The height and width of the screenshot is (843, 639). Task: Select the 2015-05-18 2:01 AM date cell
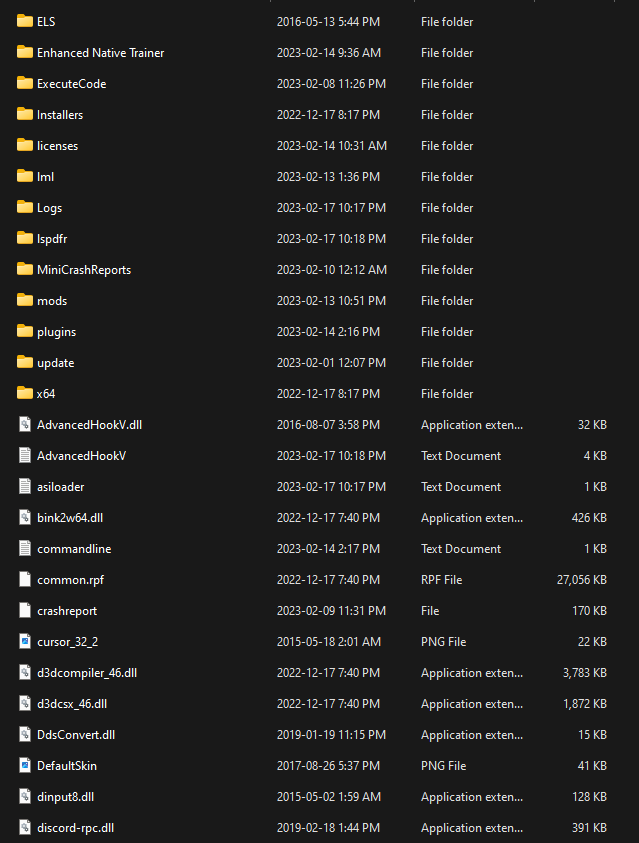point(329,641)
